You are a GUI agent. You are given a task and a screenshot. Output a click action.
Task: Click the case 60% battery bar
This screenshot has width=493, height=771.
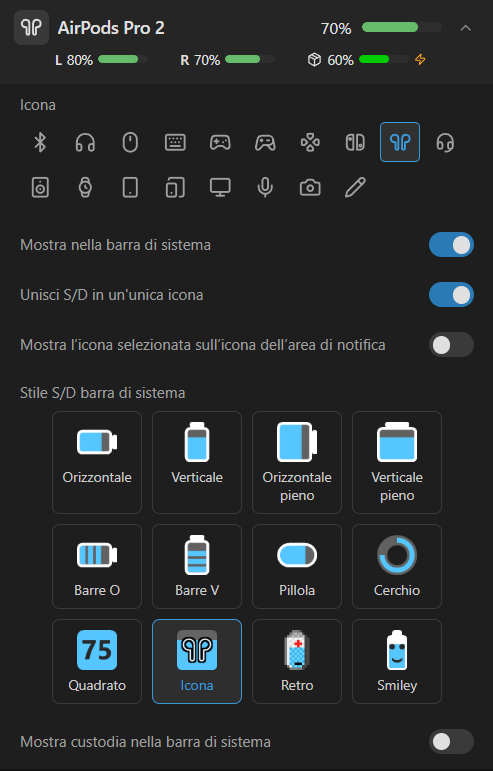(384, 59)
